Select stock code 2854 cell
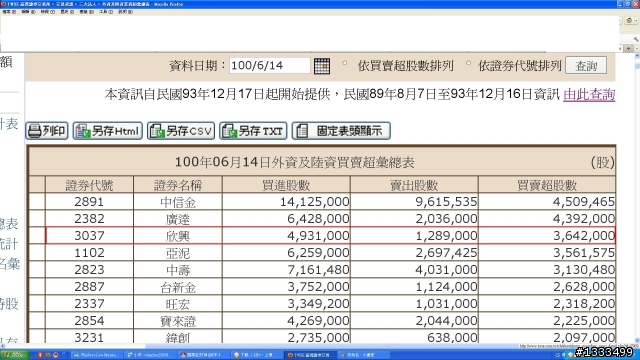640x360 pixels. click(x=89, y=321)
